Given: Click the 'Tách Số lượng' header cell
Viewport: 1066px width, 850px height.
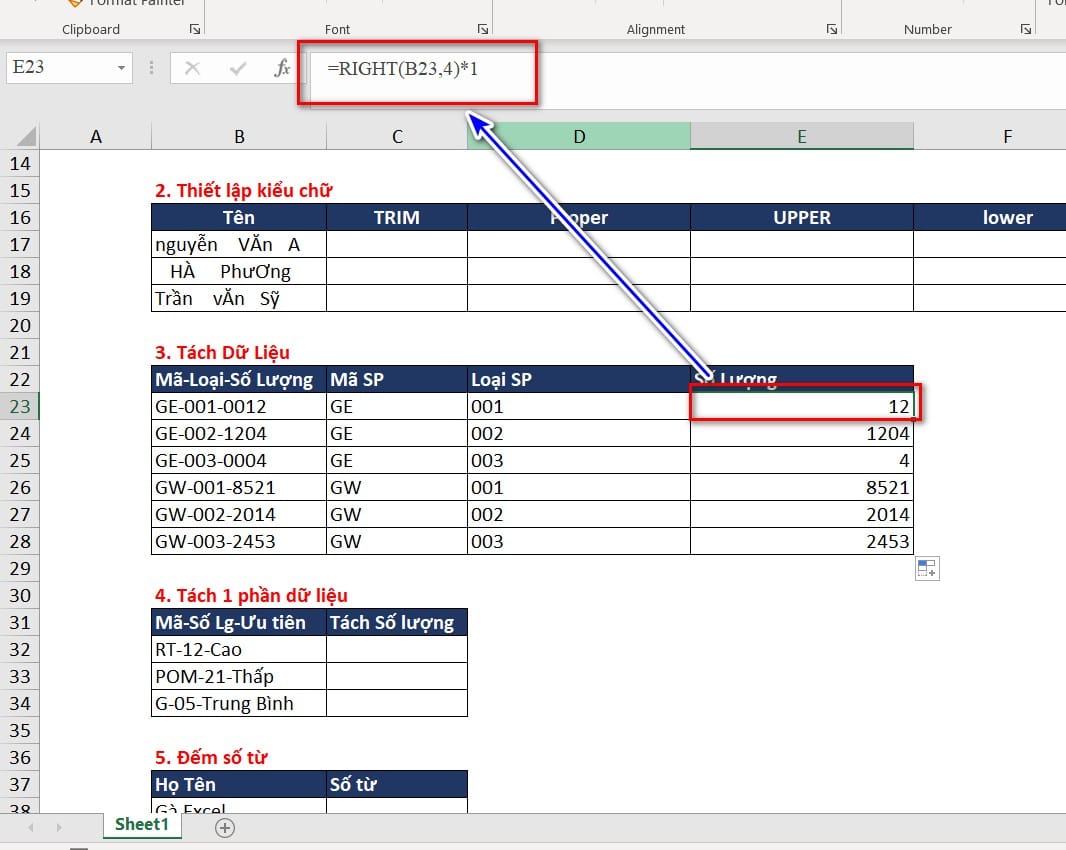Looking at the screenshot, I should click(x=397, y=622).
